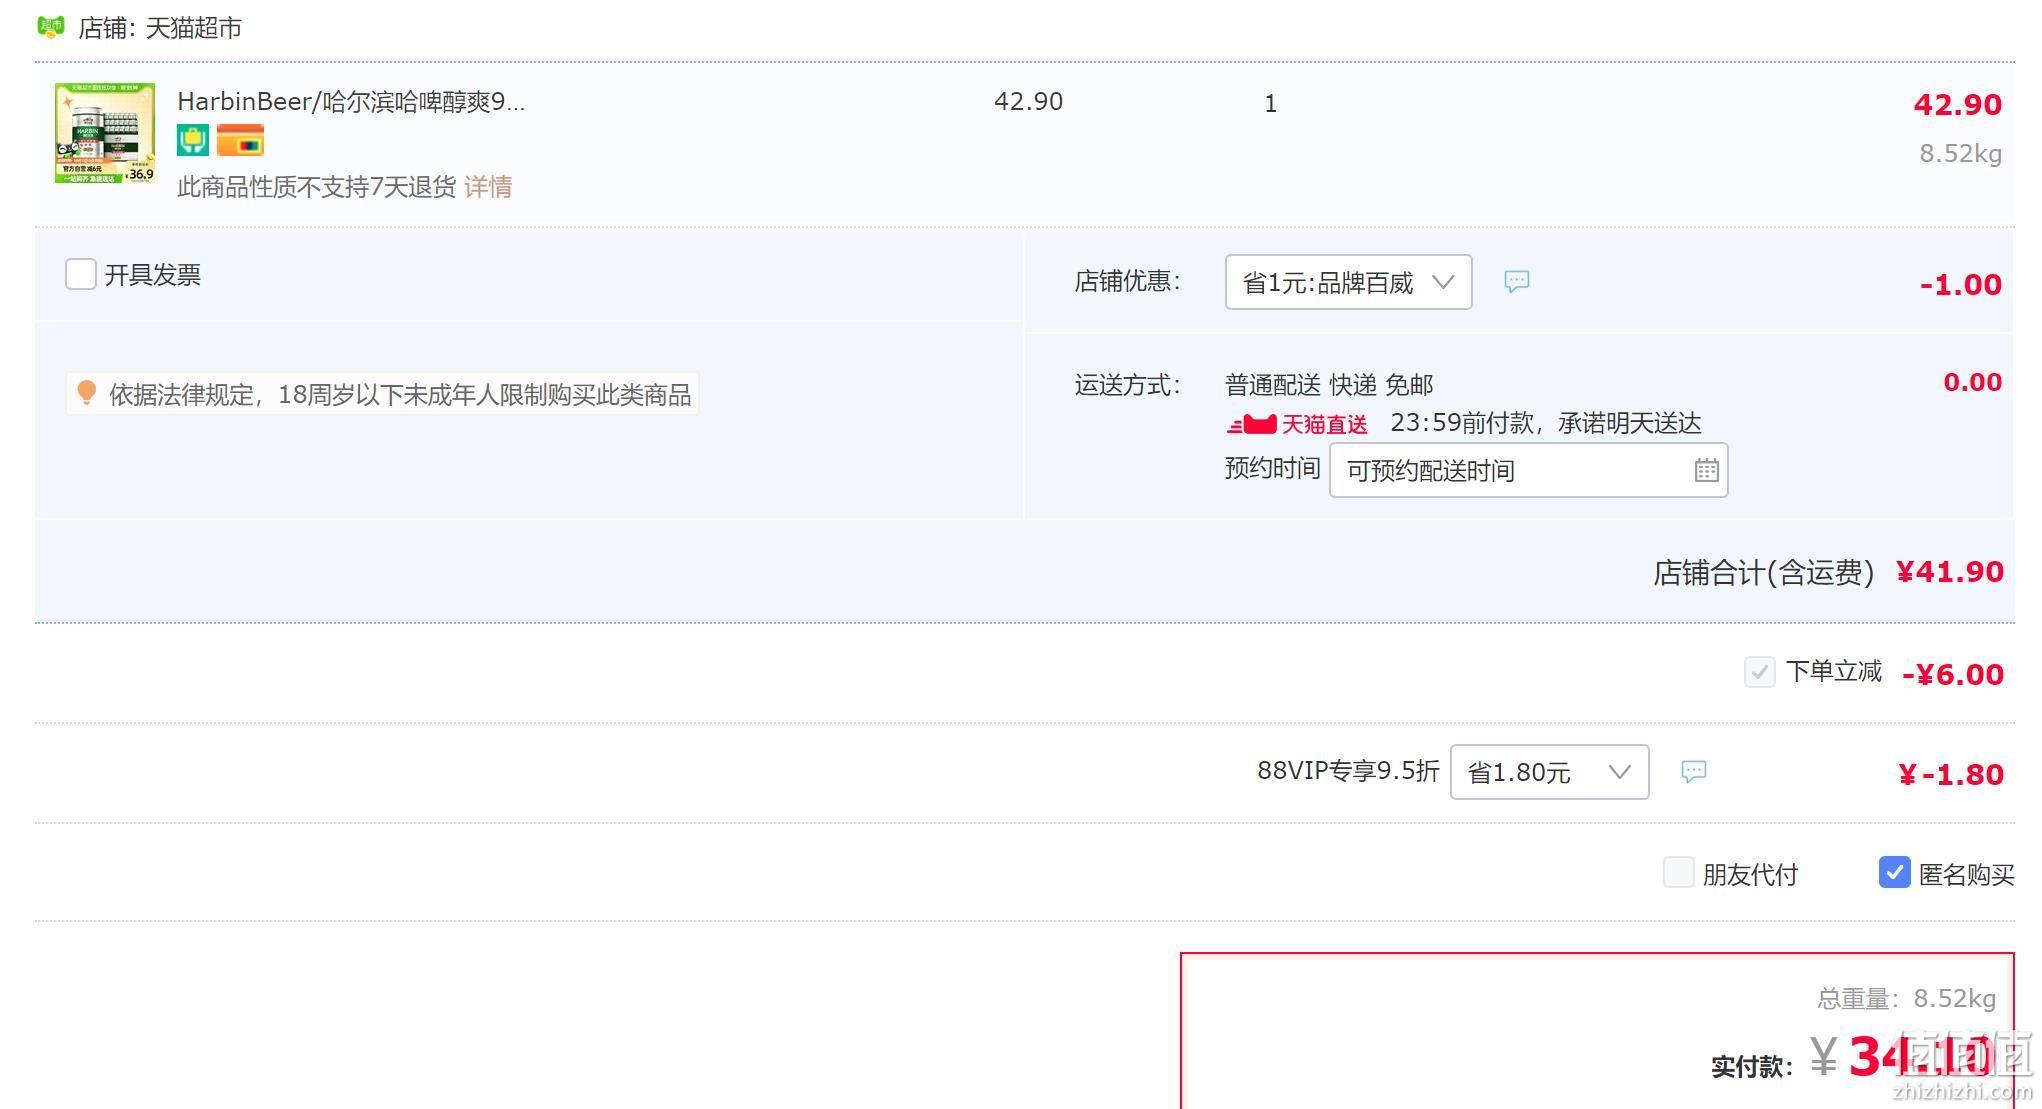Click the 预约时间 label

point(1272,468)
